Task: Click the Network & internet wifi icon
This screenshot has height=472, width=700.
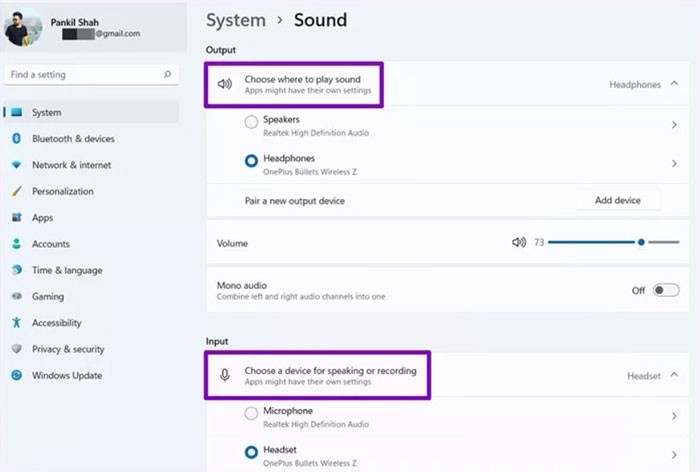Action: click(x=17, y=165)
